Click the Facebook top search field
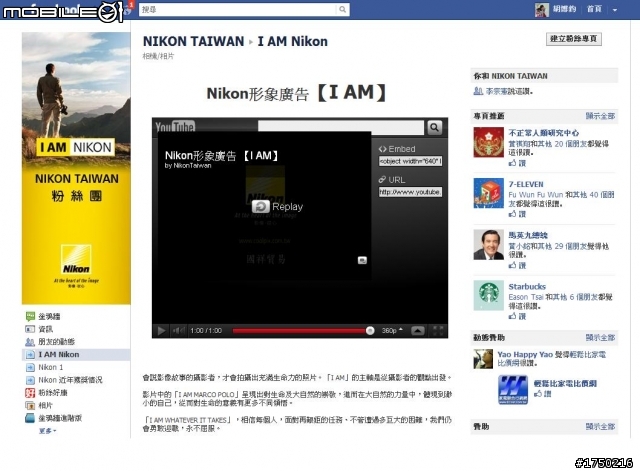This screenshot has width=640, height=471. point(244,9)
